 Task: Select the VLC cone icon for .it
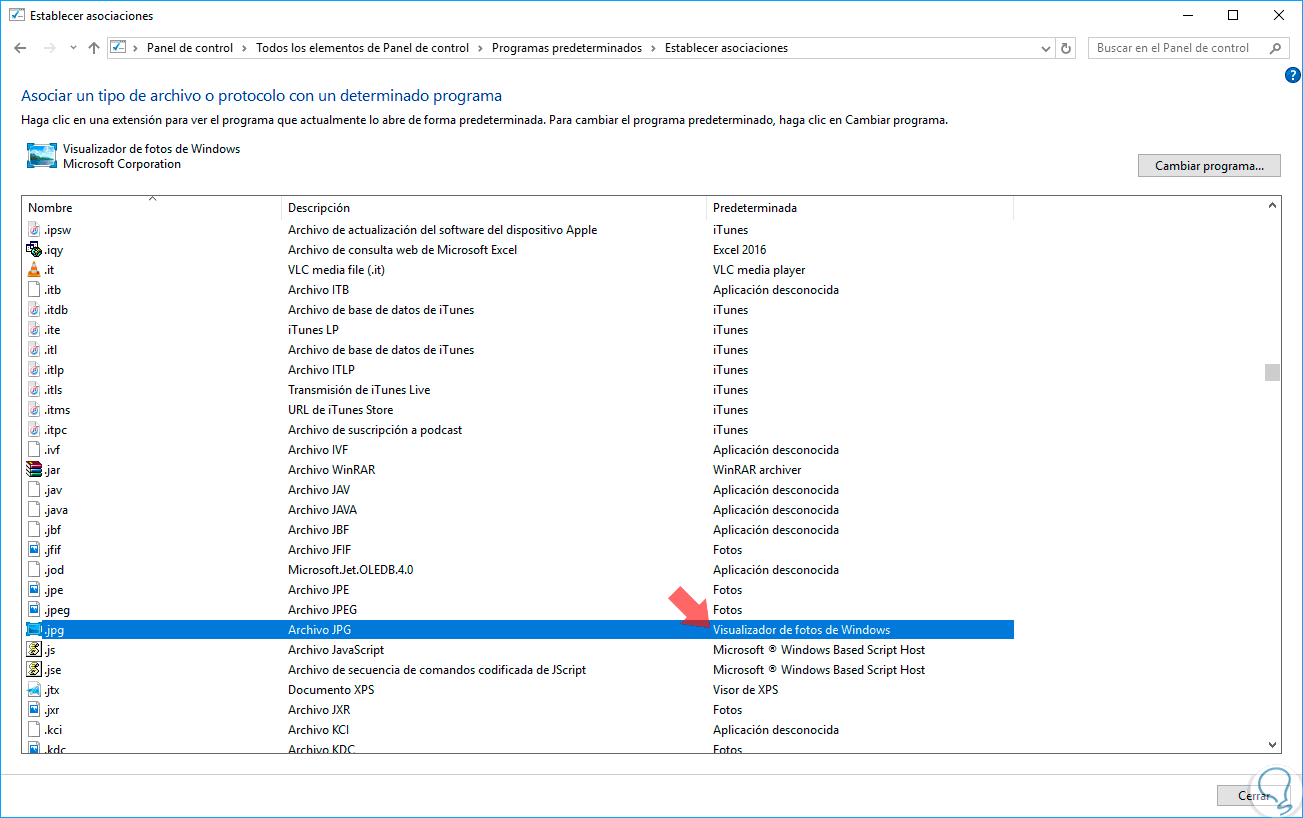34,270
